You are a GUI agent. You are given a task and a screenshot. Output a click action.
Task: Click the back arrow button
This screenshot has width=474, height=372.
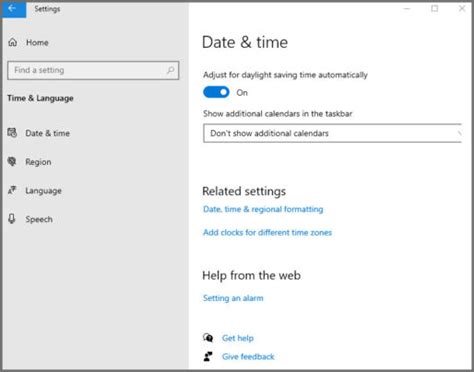click(13, 9)
